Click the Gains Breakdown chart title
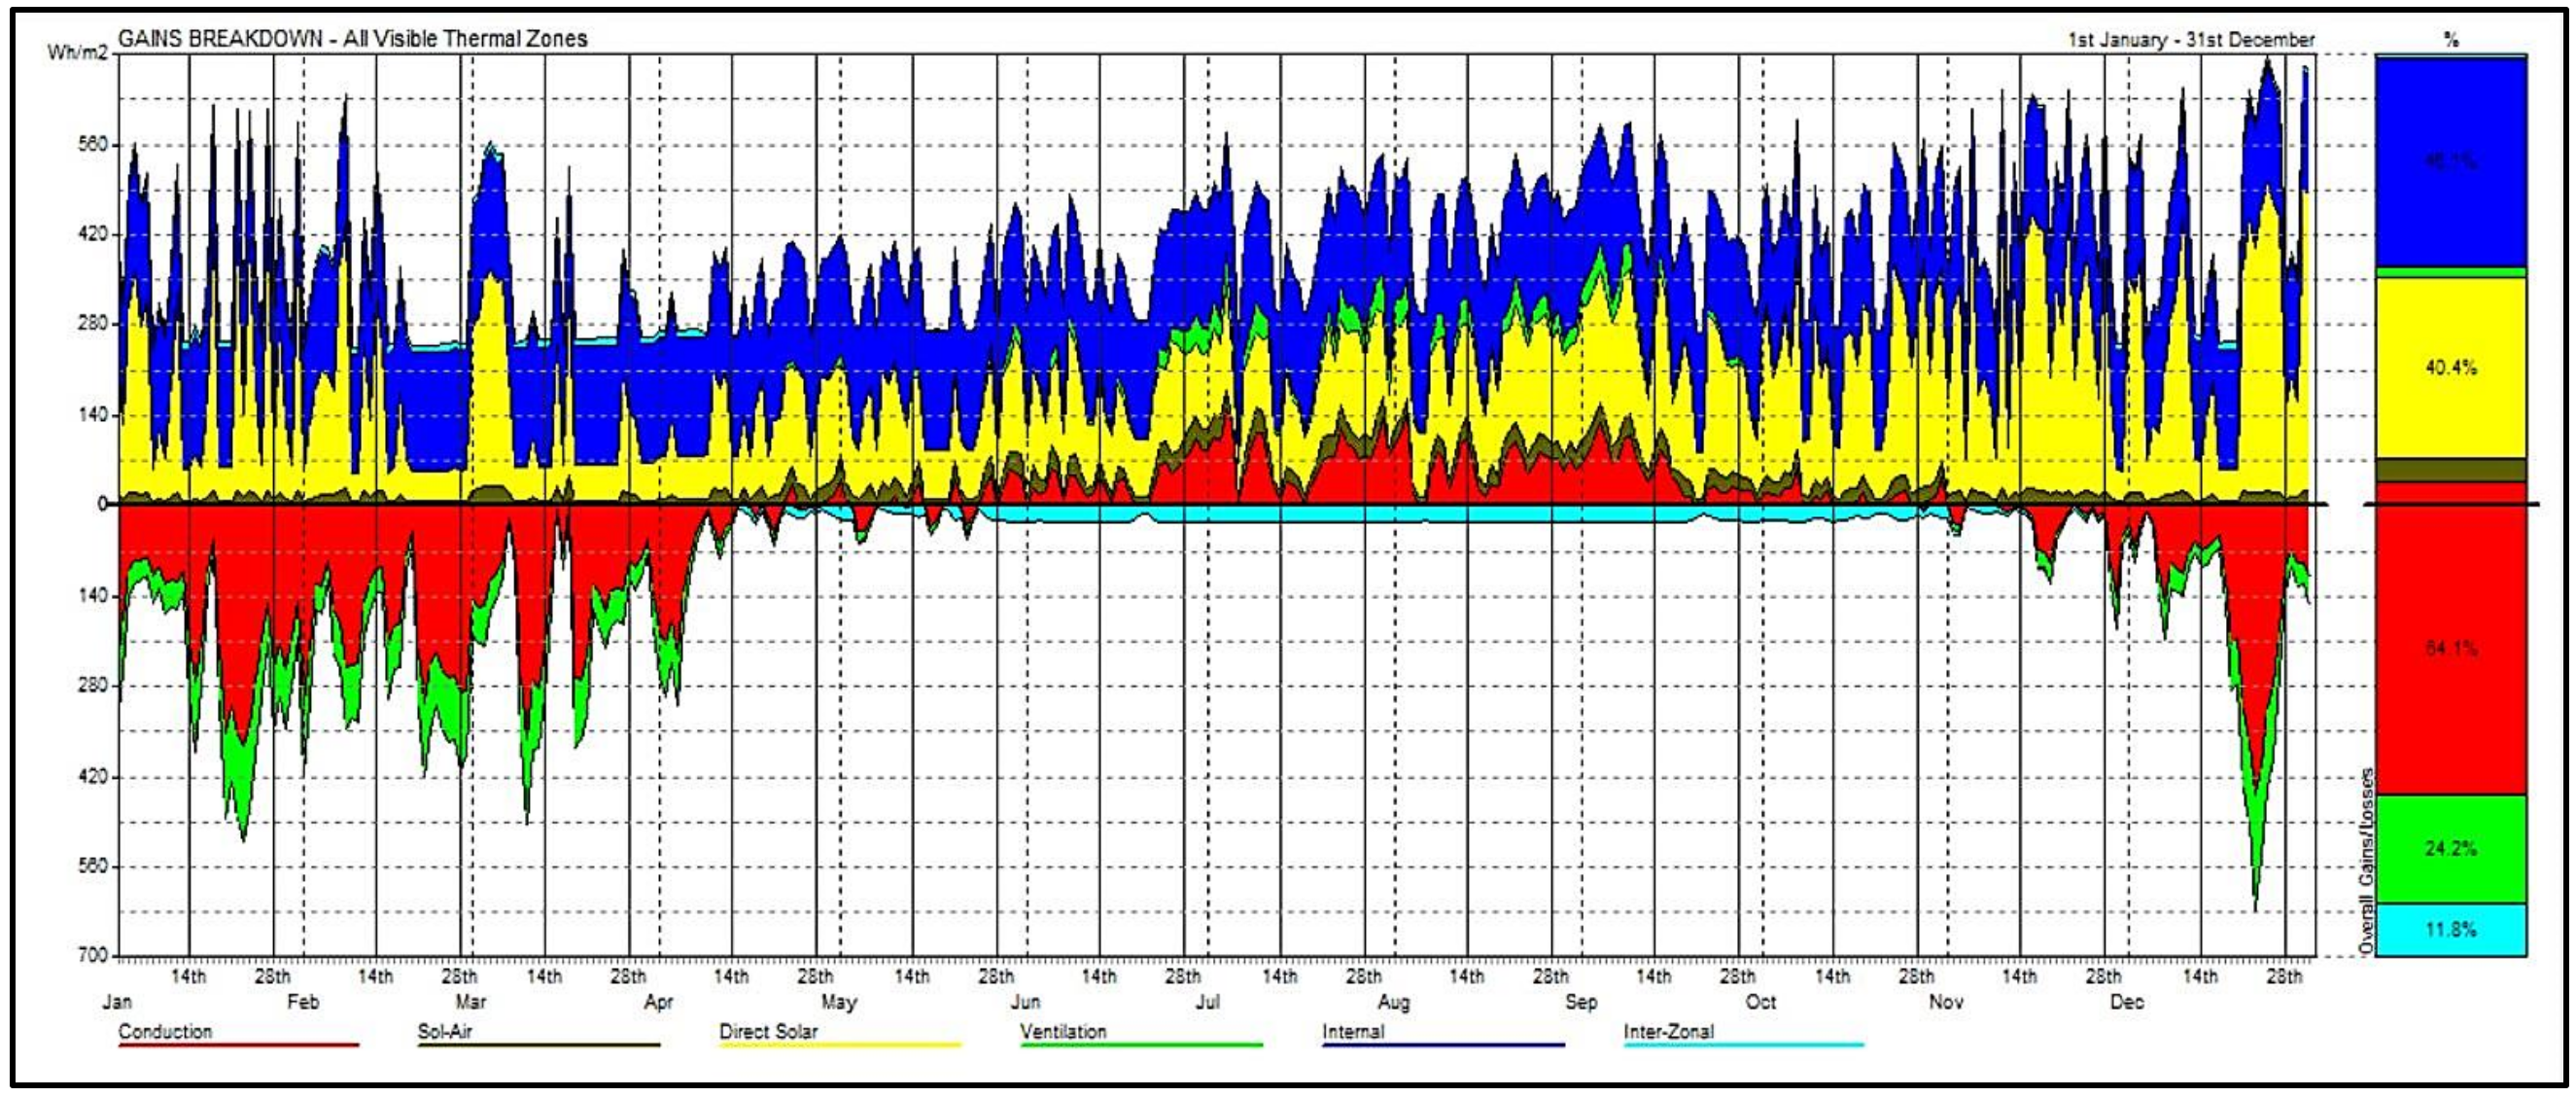The width and height of the screenshot is (2576, 1097). (x=352, y=39)
